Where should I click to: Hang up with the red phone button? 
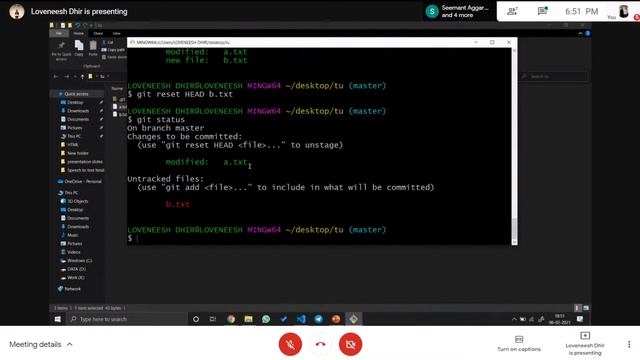(320, 344)
